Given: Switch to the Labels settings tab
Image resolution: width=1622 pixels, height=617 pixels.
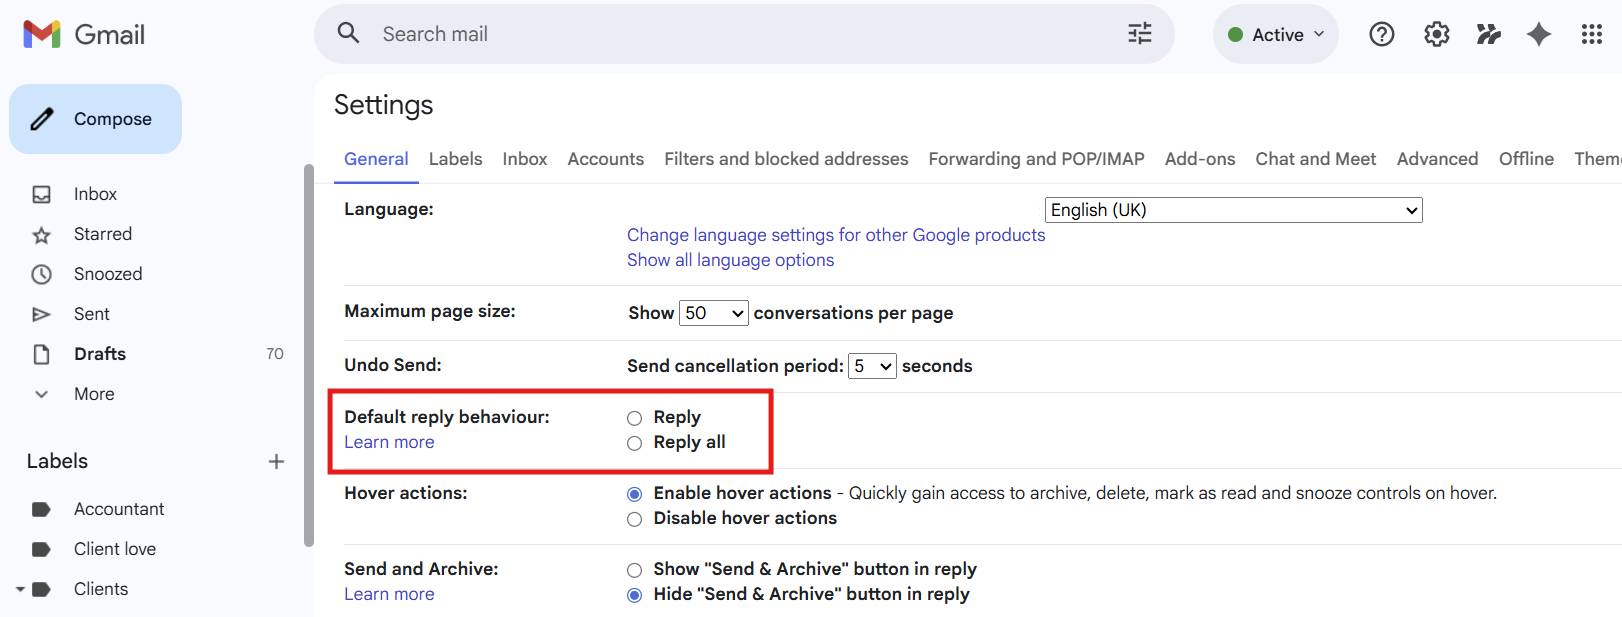Looking at the screenshot, I should click(x=455, y=159).
